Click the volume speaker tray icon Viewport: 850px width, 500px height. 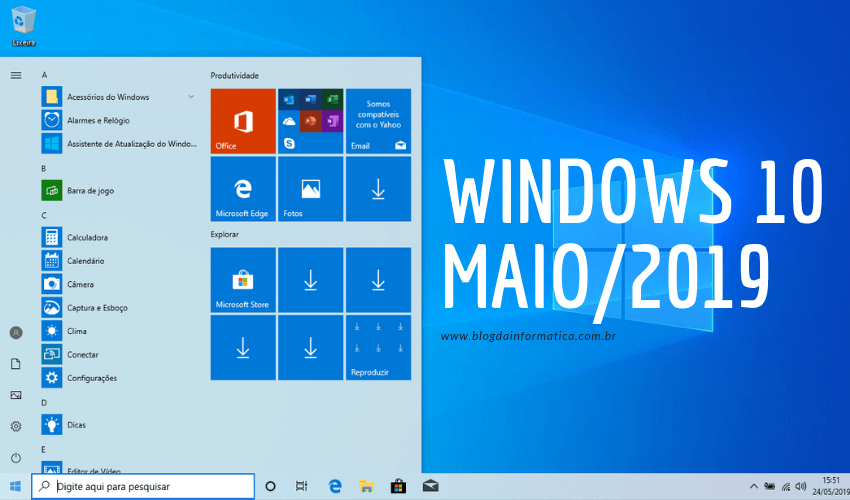(x=801, y=486)
